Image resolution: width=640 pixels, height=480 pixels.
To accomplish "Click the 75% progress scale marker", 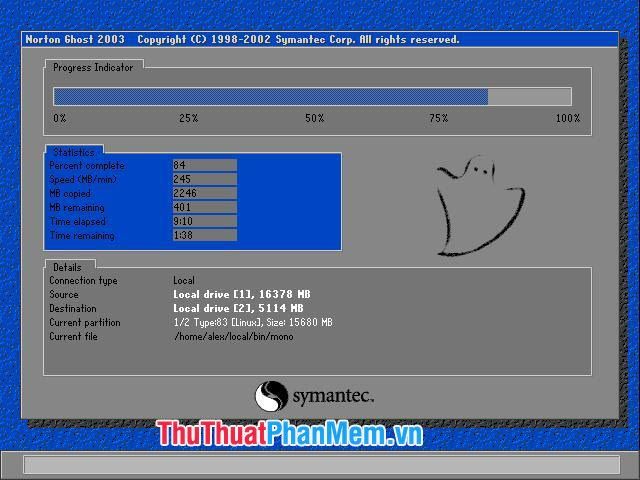I will pos(439,118).
